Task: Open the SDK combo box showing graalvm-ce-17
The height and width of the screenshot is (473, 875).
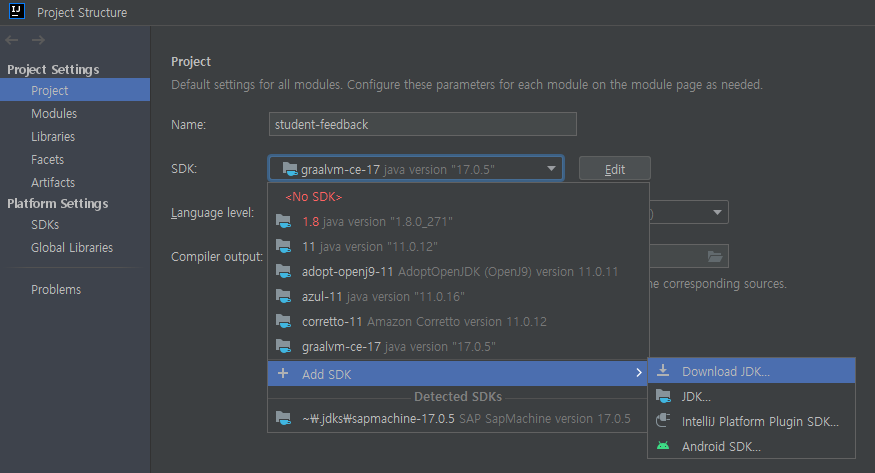Action: click(x=416, y=168)
